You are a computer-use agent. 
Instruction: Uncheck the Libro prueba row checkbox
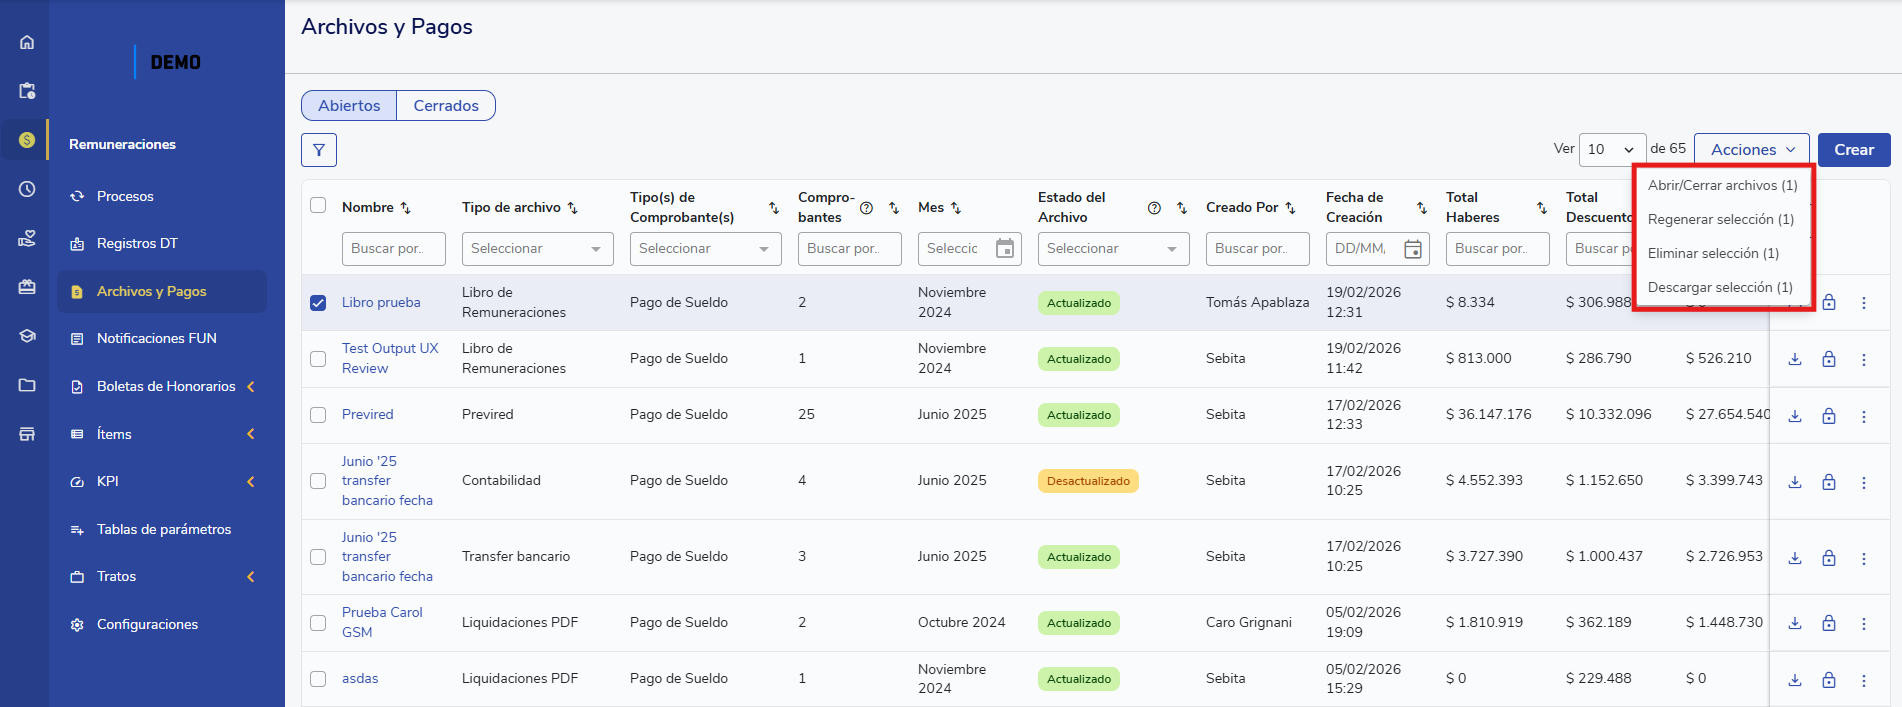318,303
